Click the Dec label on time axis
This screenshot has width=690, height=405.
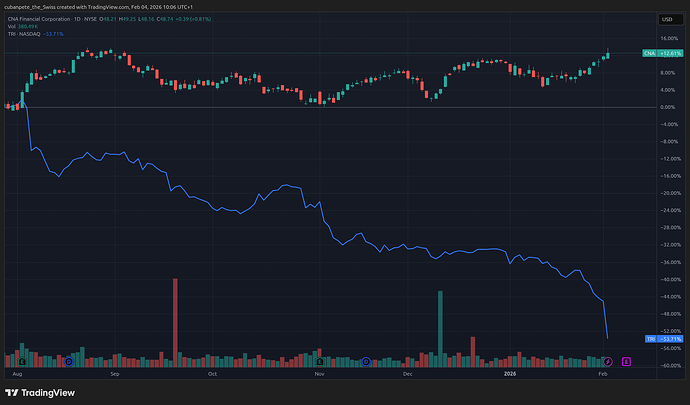point(407,372)
